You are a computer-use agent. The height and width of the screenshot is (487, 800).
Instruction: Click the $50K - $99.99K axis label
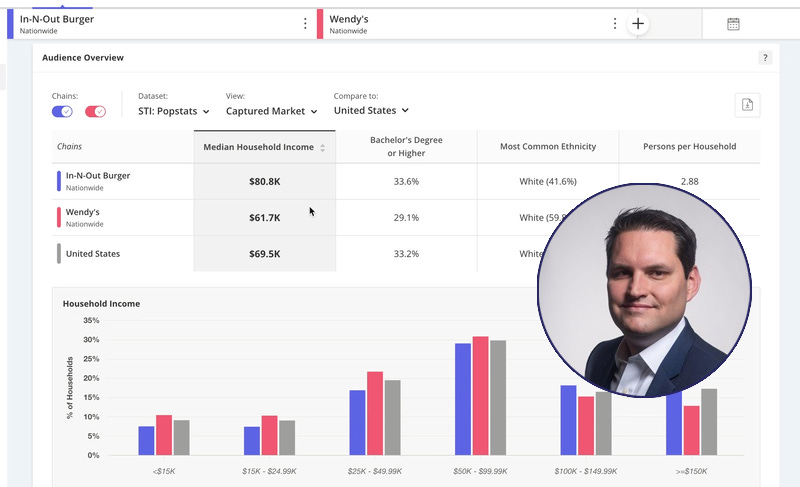(480, 471)
